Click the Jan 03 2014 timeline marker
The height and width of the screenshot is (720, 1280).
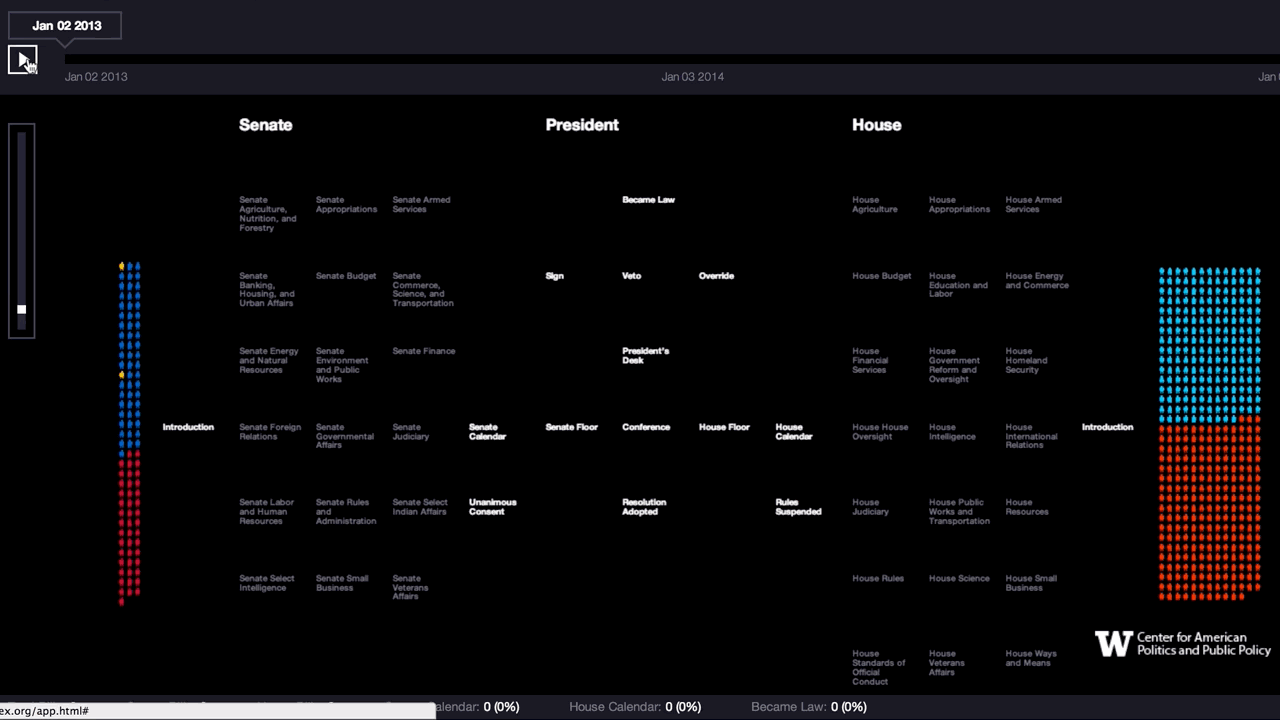click(x=692, y=77)
